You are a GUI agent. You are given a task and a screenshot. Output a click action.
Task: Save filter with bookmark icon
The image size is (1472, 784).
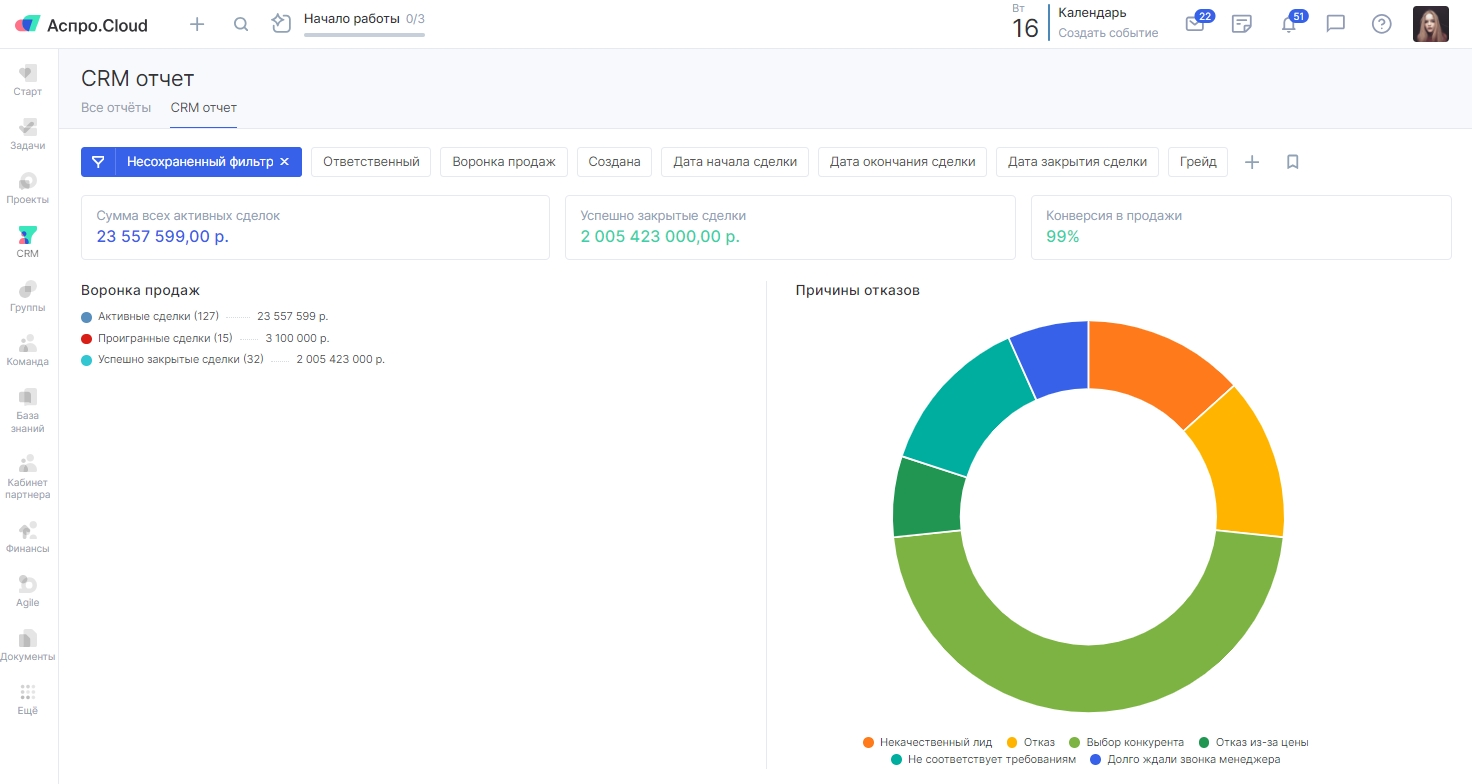click(x=1292, y=162)
